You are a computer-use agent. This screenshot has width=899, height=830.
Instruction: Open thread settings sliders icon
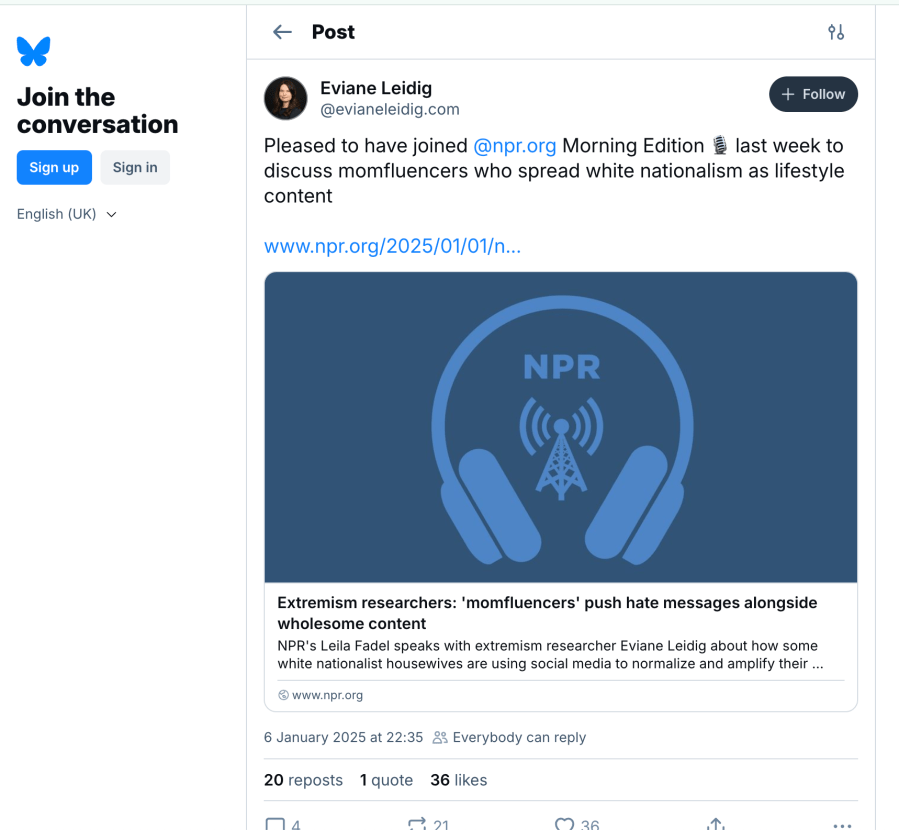point(836,32)
